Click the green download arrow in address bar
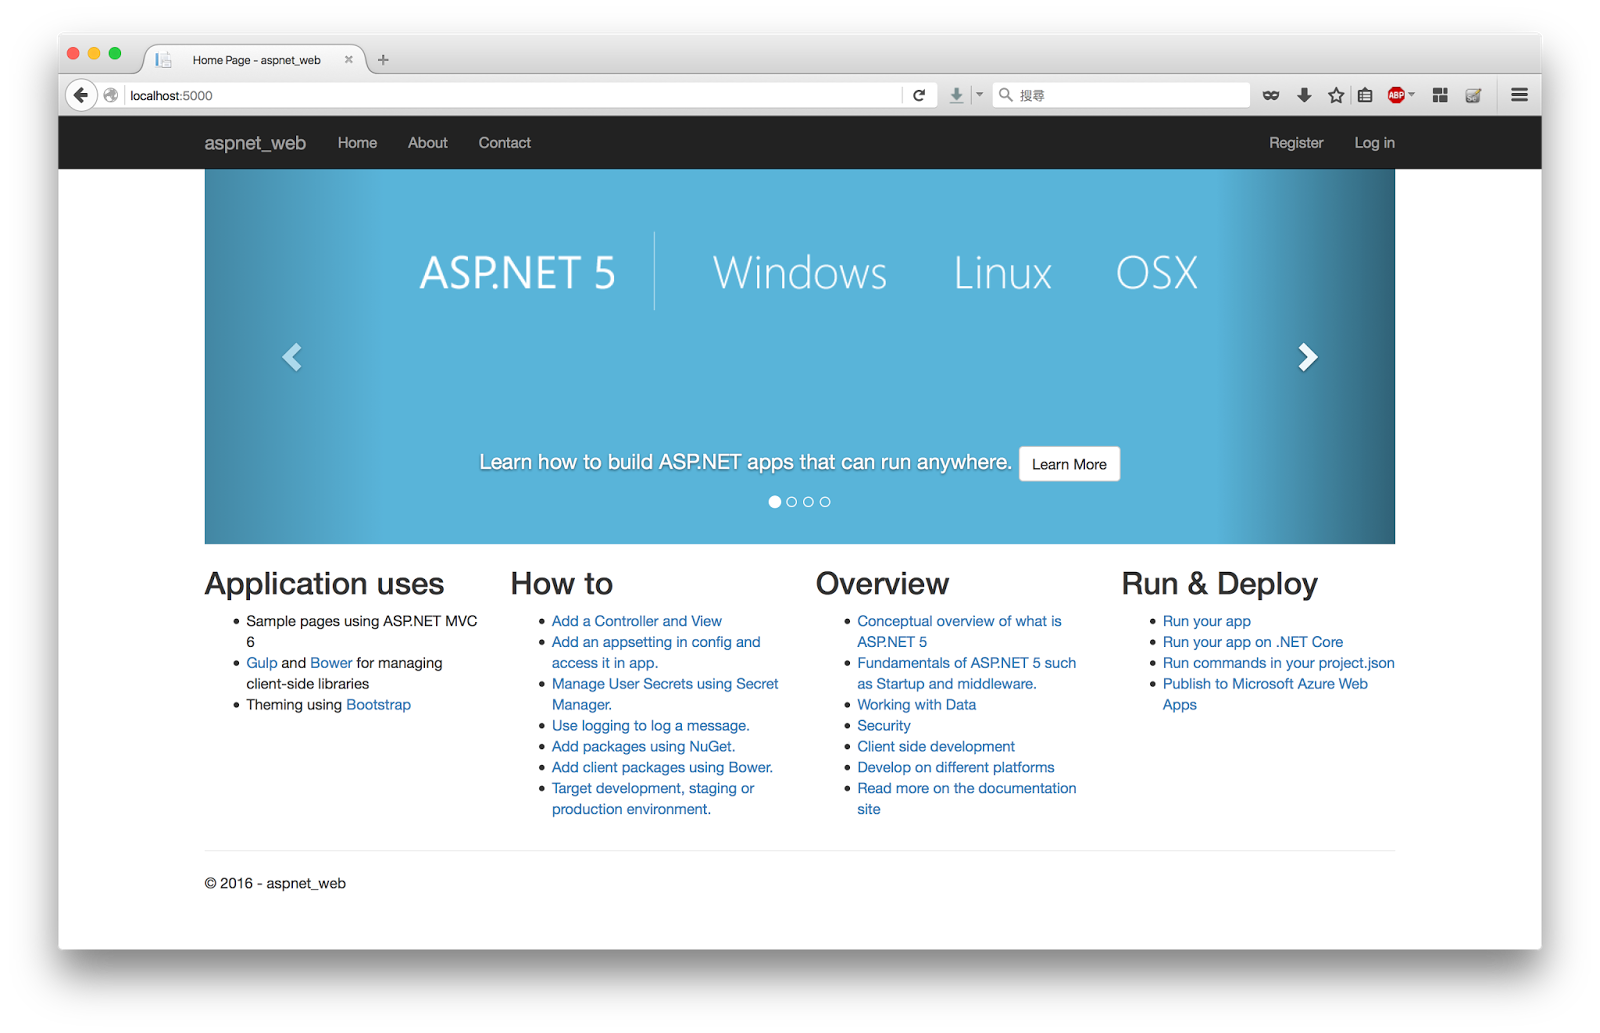This screenshot has width=1600, height=1033. [956, 95]
